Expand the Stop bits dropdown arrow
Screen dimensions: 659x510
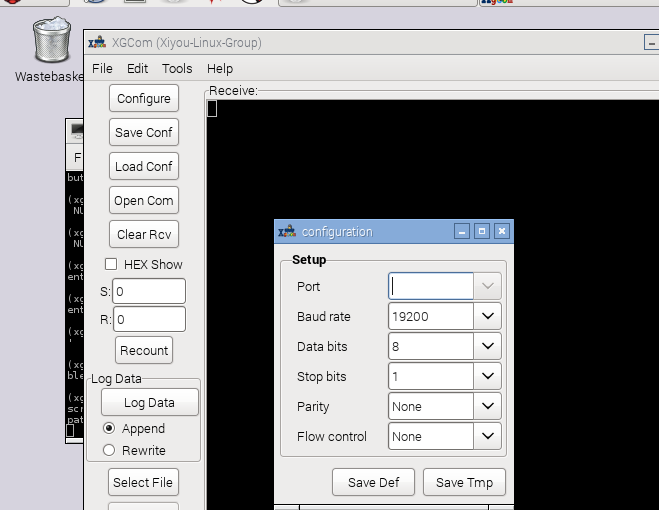(x=488, y=376)
